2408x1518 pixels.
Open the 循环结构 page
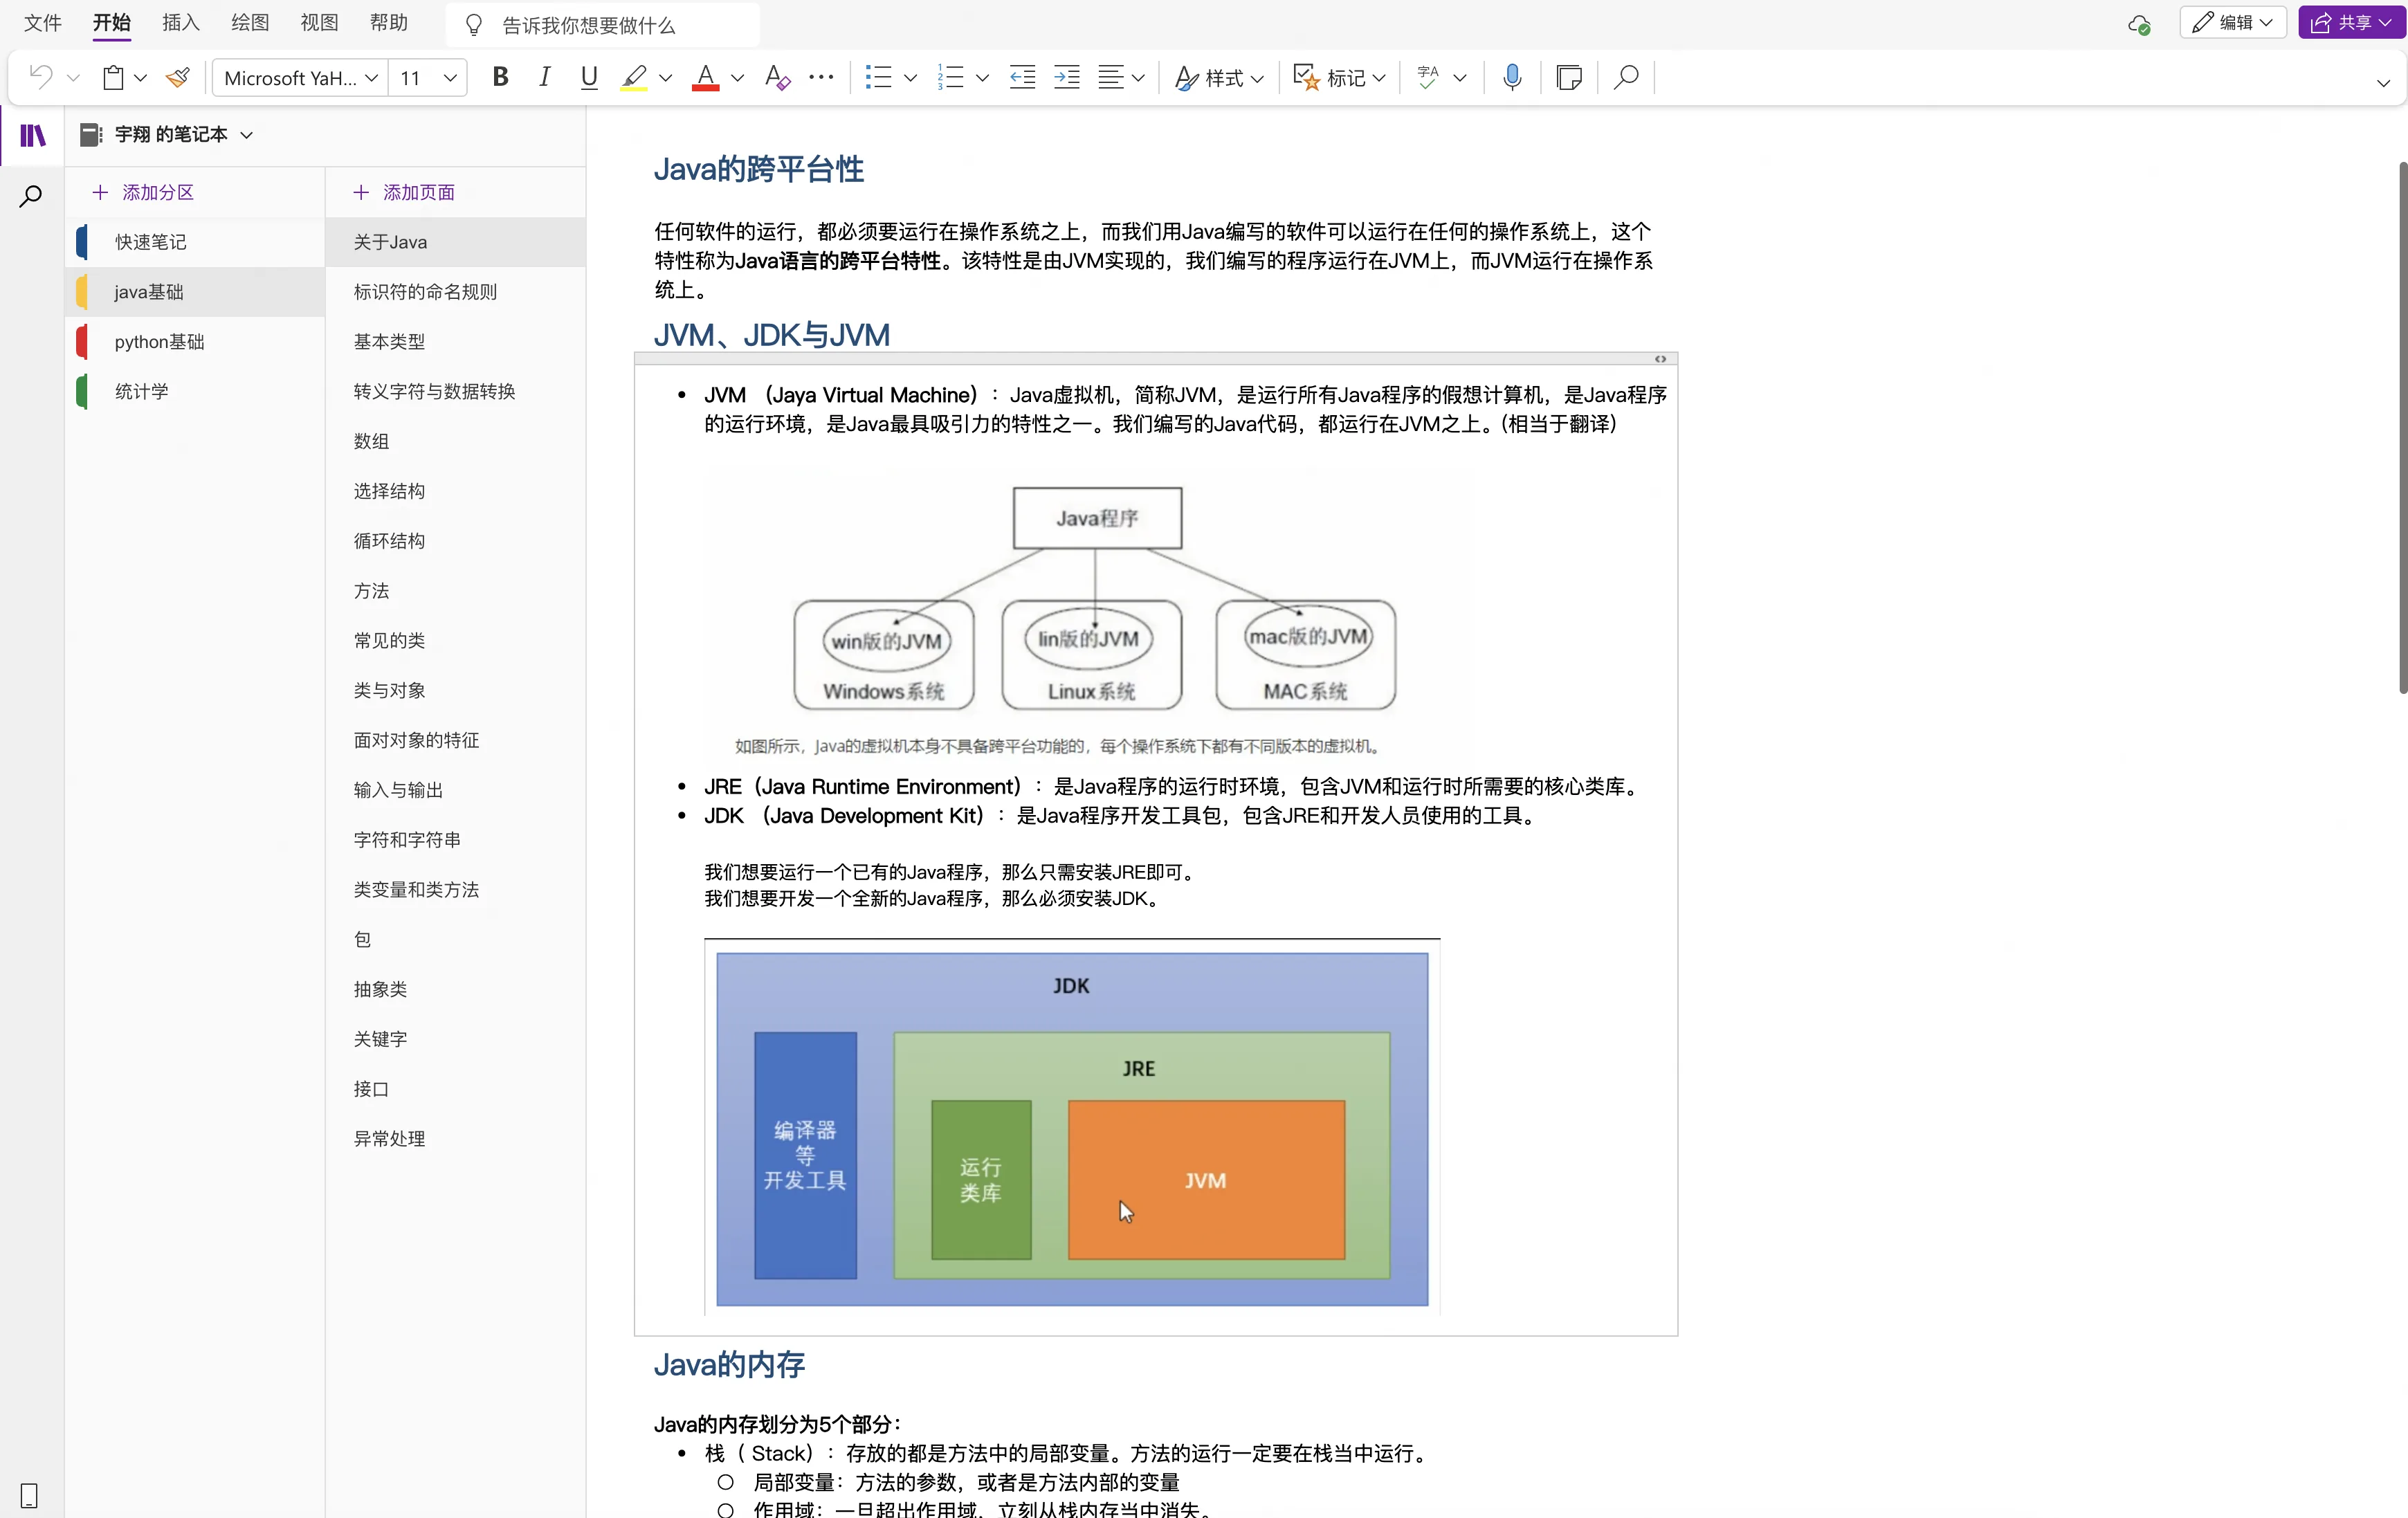pos(455,541)
